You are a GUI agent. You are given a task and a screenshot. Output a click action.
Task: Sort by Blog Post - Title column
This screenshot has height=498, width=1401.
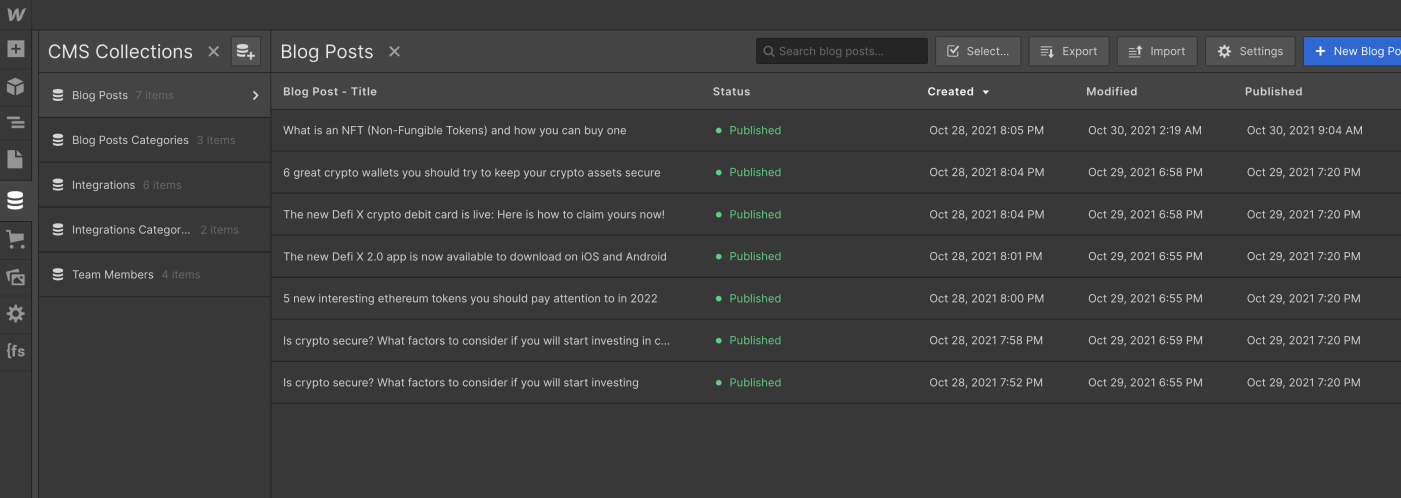click(330, 91)
